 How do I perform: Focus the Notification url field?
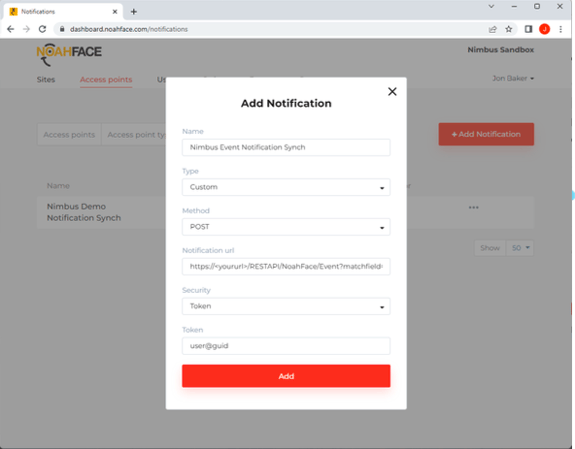286,267
